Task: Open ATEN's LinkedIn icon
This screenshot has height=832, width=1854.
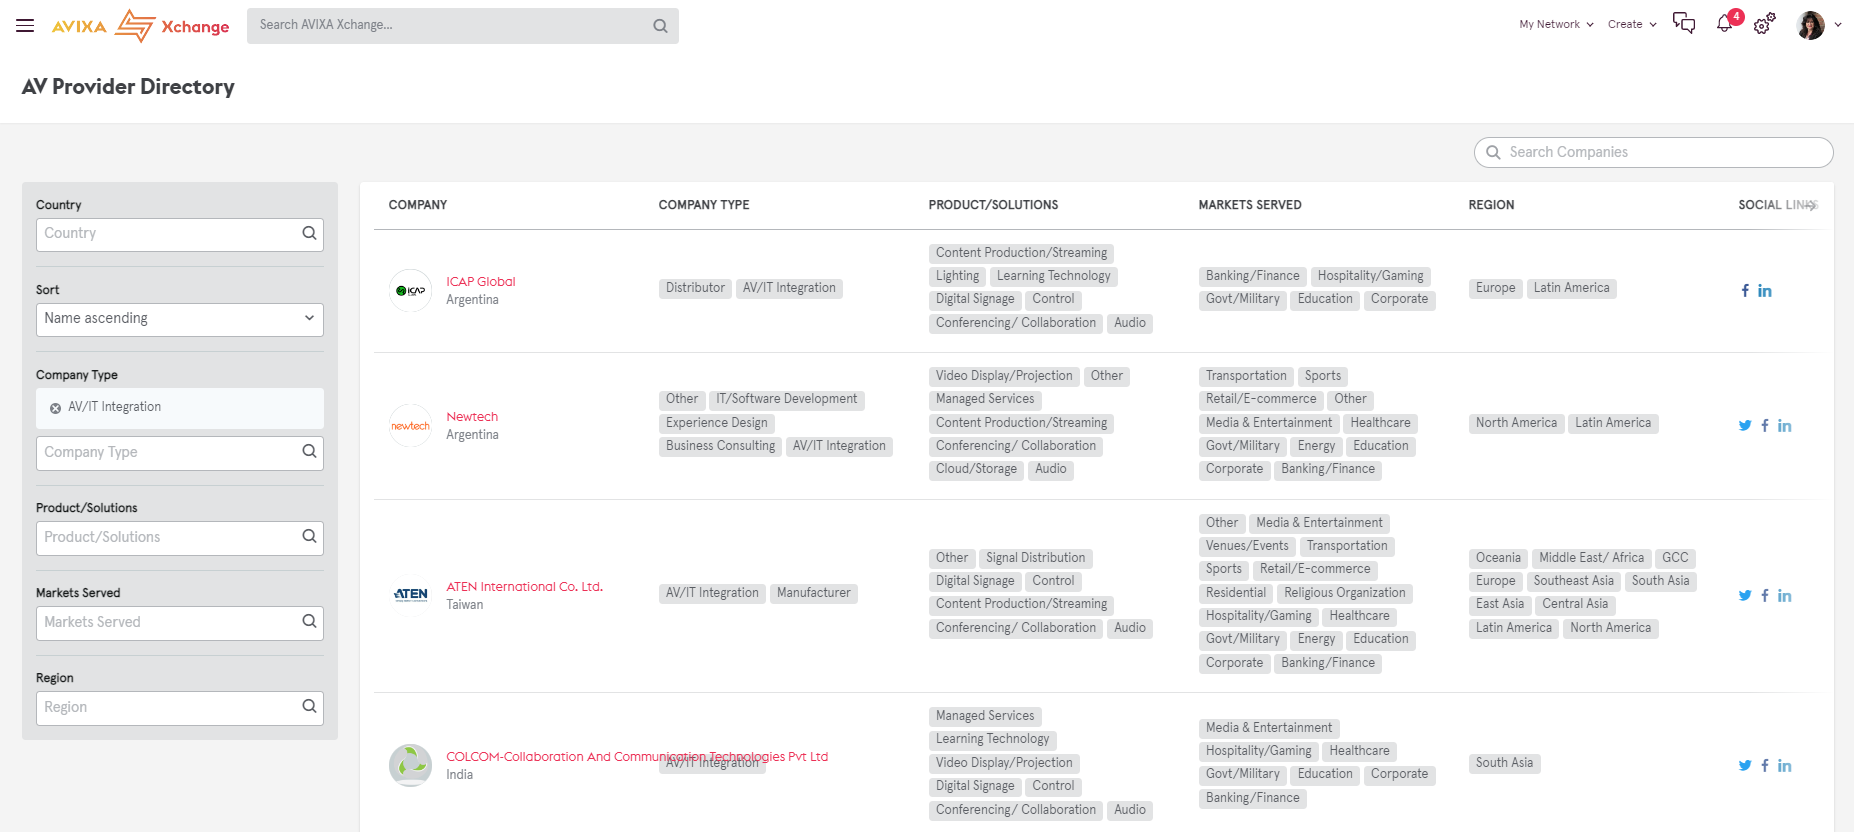Action: [1785, 596]
